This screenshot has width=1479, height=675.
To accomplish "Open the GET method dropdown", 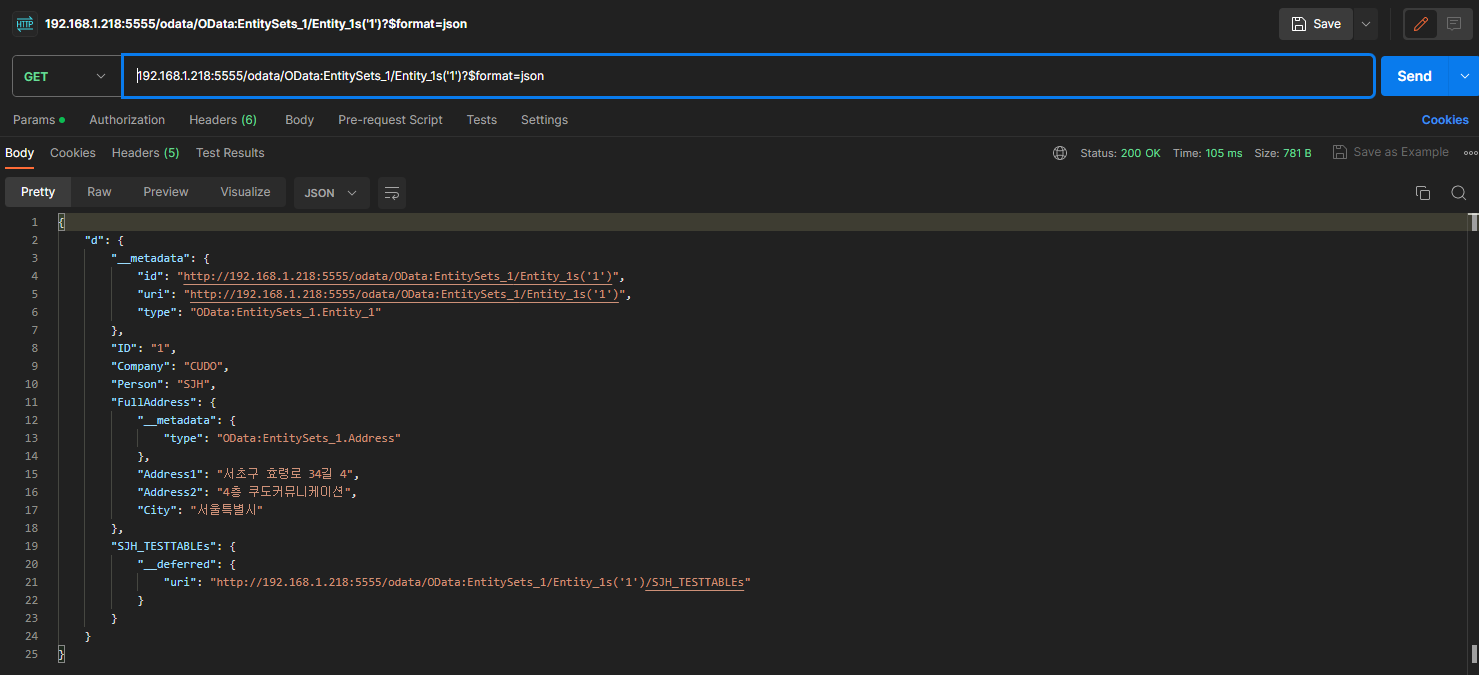I will (66, 76).
